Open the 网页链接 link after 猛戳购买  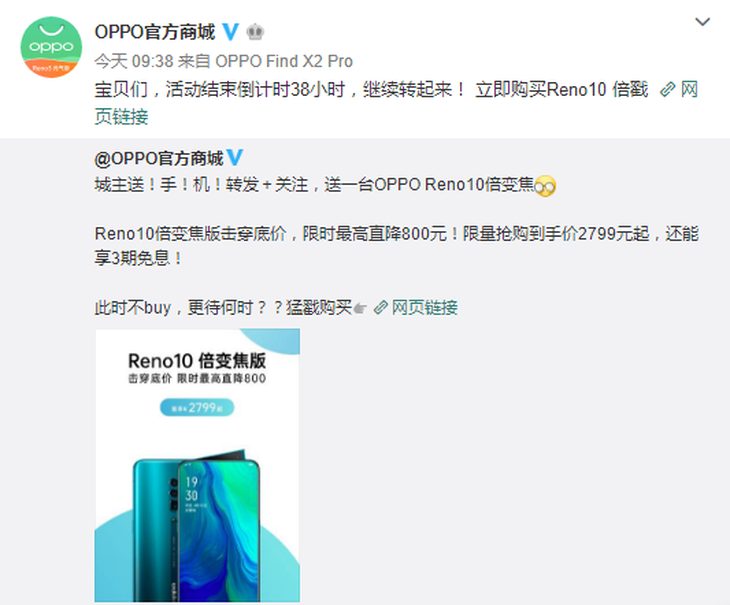(425, 308)
